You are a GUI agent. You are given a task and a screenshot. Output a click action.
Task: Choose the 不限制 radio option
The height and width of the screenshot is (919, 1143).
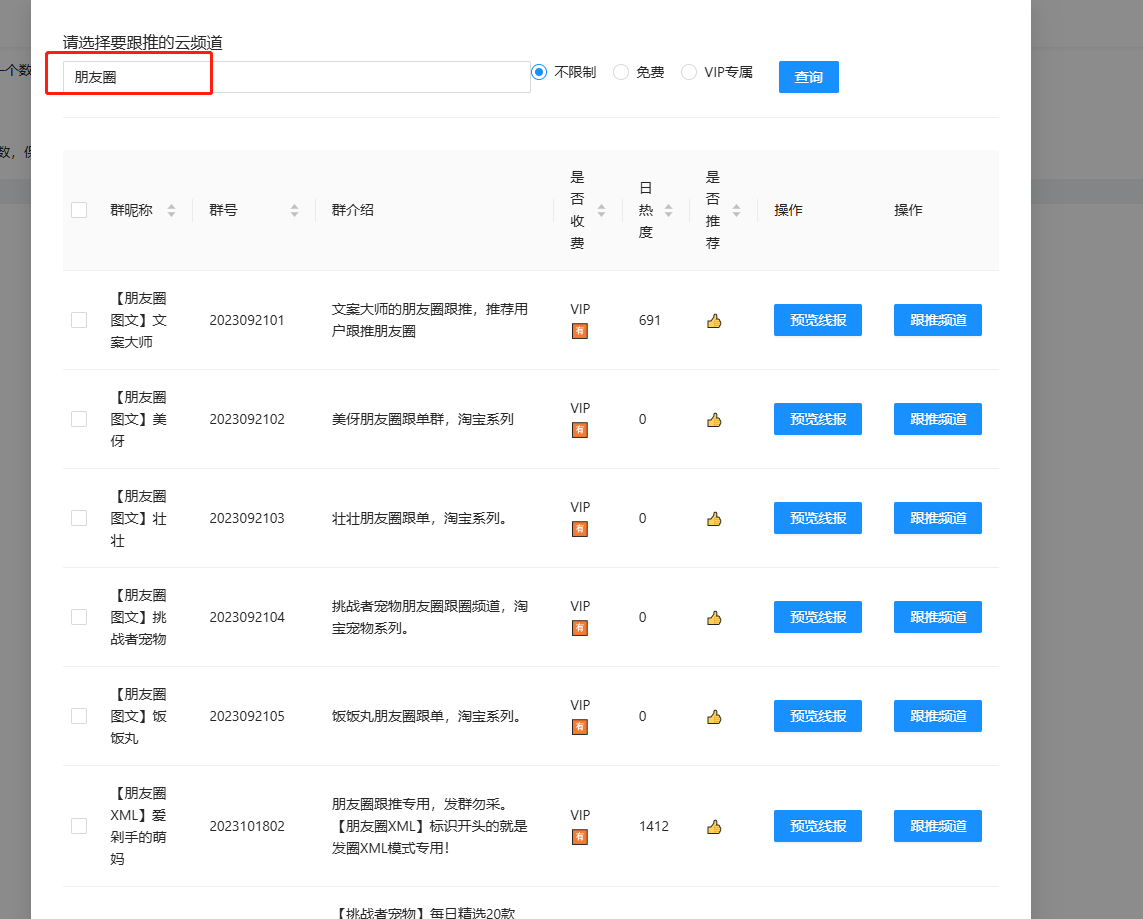click(540, 72)
